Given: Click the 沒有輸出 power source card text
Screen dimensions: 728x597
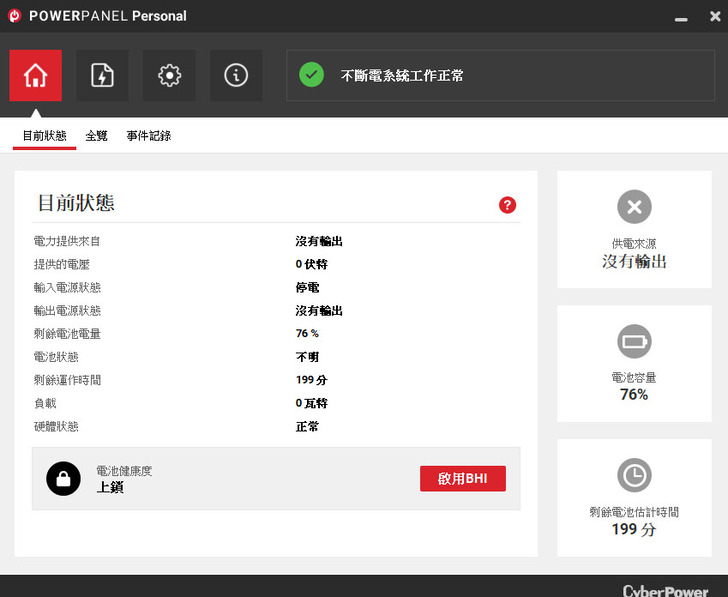Looking at the screenshot, I should click(634, 261).
